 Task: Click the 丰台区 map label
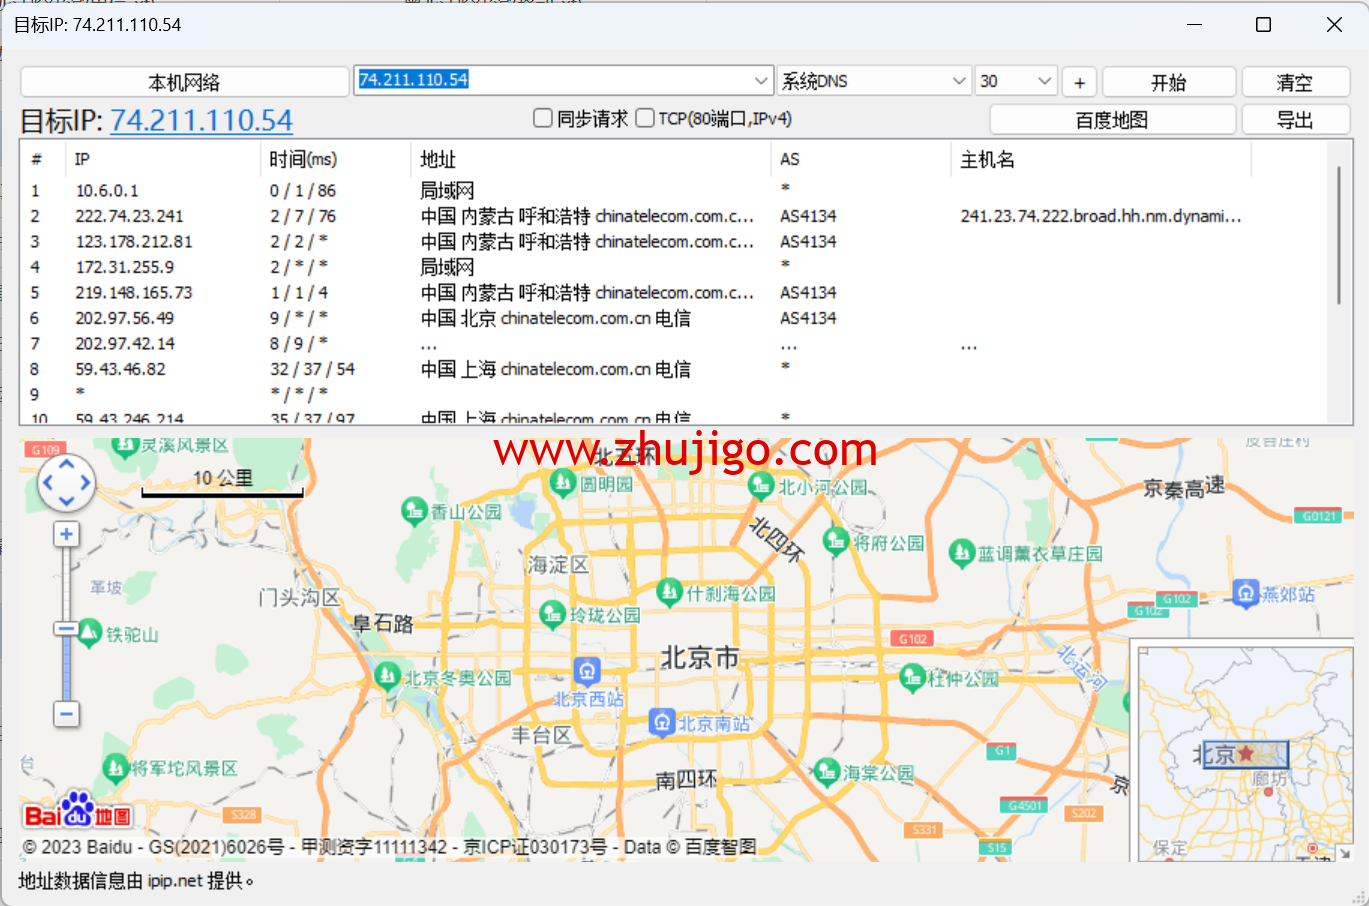(x=541, y=735)
